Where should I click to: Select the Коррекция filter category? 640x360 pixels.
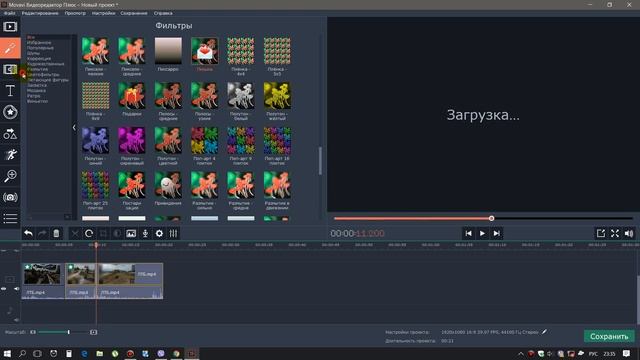tap(39, 58)
